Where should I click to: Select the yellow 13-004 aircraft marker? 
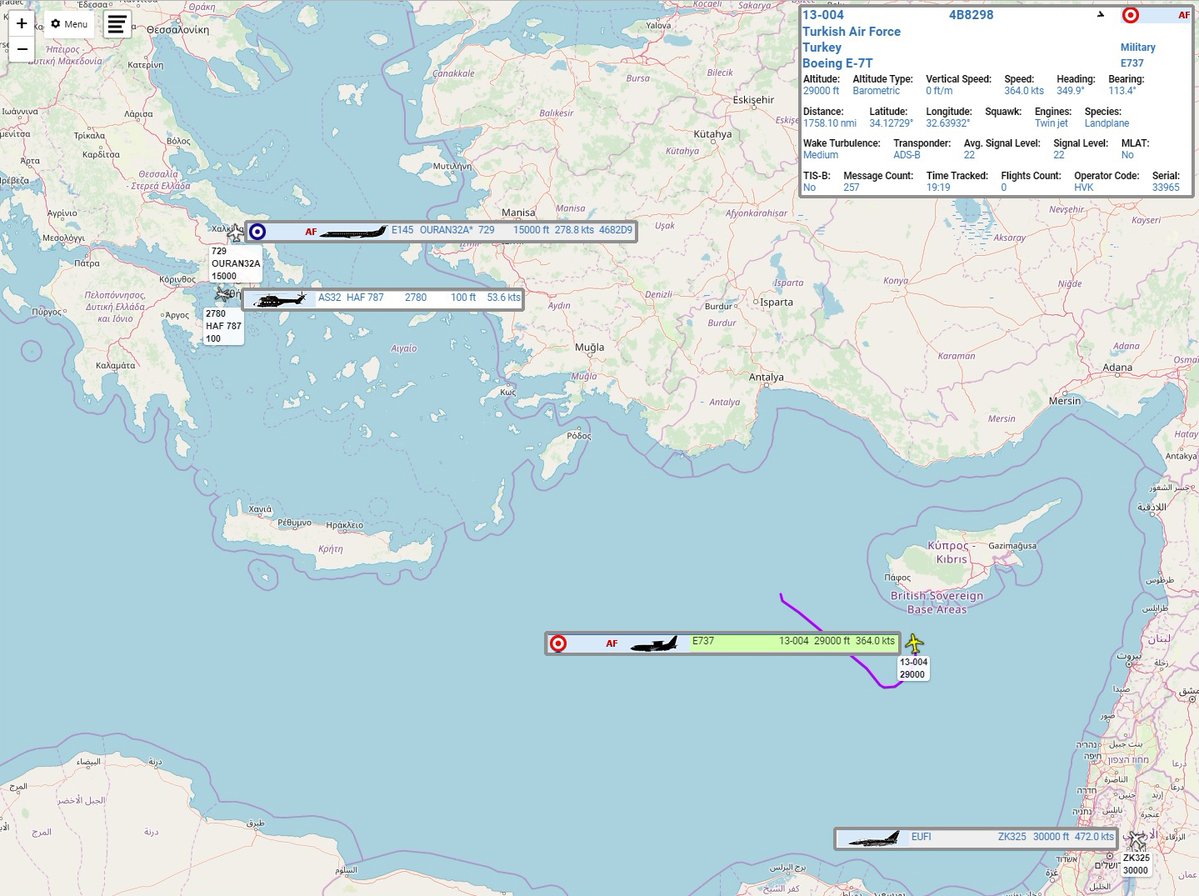pyautogui.click(x=914, y=643)
